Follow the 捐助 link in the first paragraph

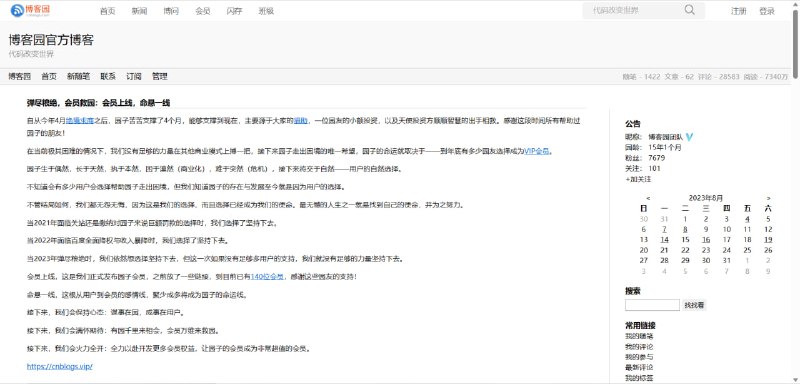(301, 121)
